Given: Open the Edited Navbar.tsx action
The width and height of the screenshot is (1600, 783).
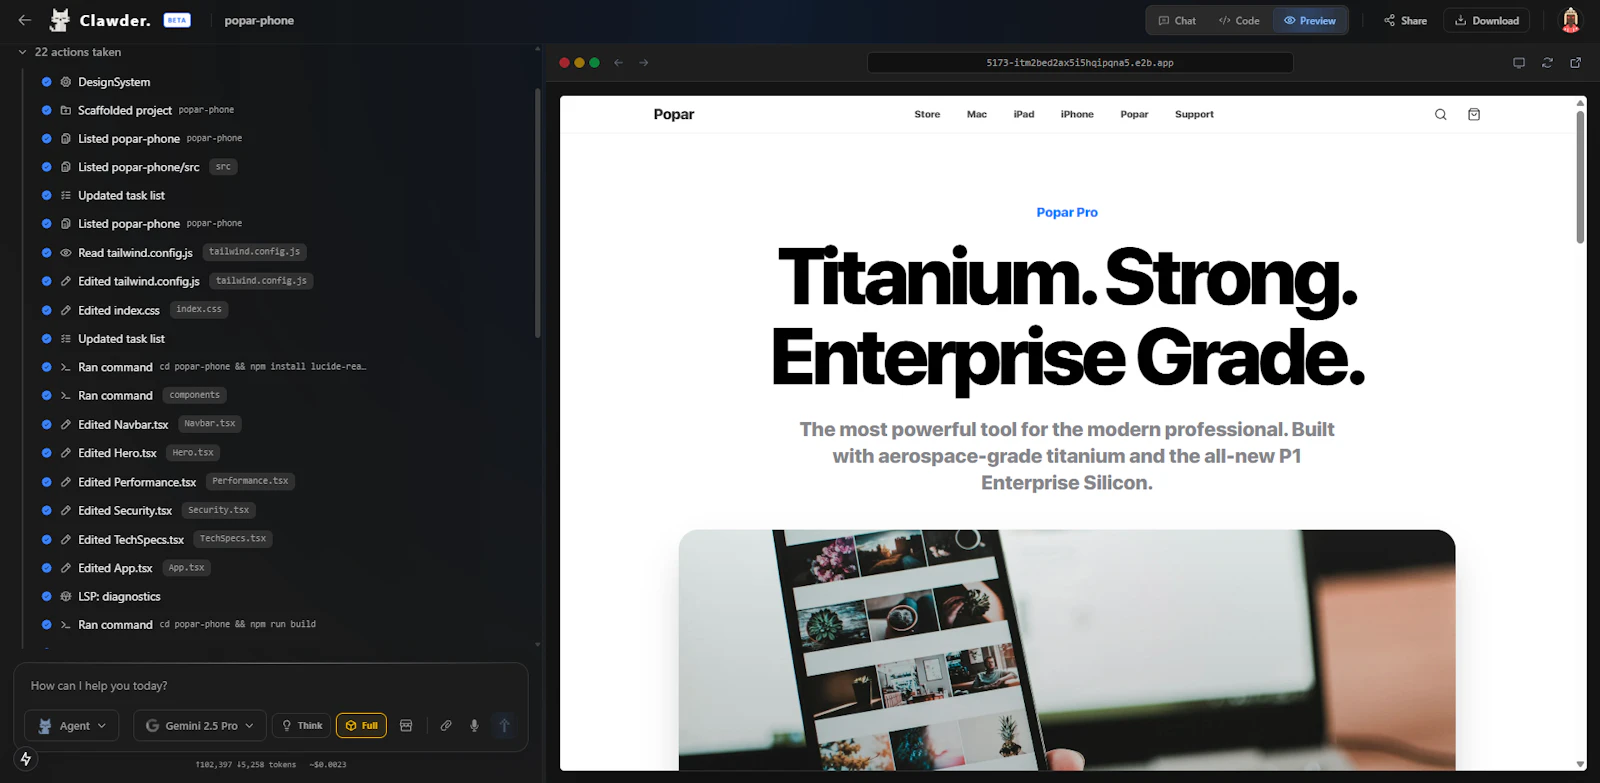Looking at the screenshot, I should [x=141, y=424].
